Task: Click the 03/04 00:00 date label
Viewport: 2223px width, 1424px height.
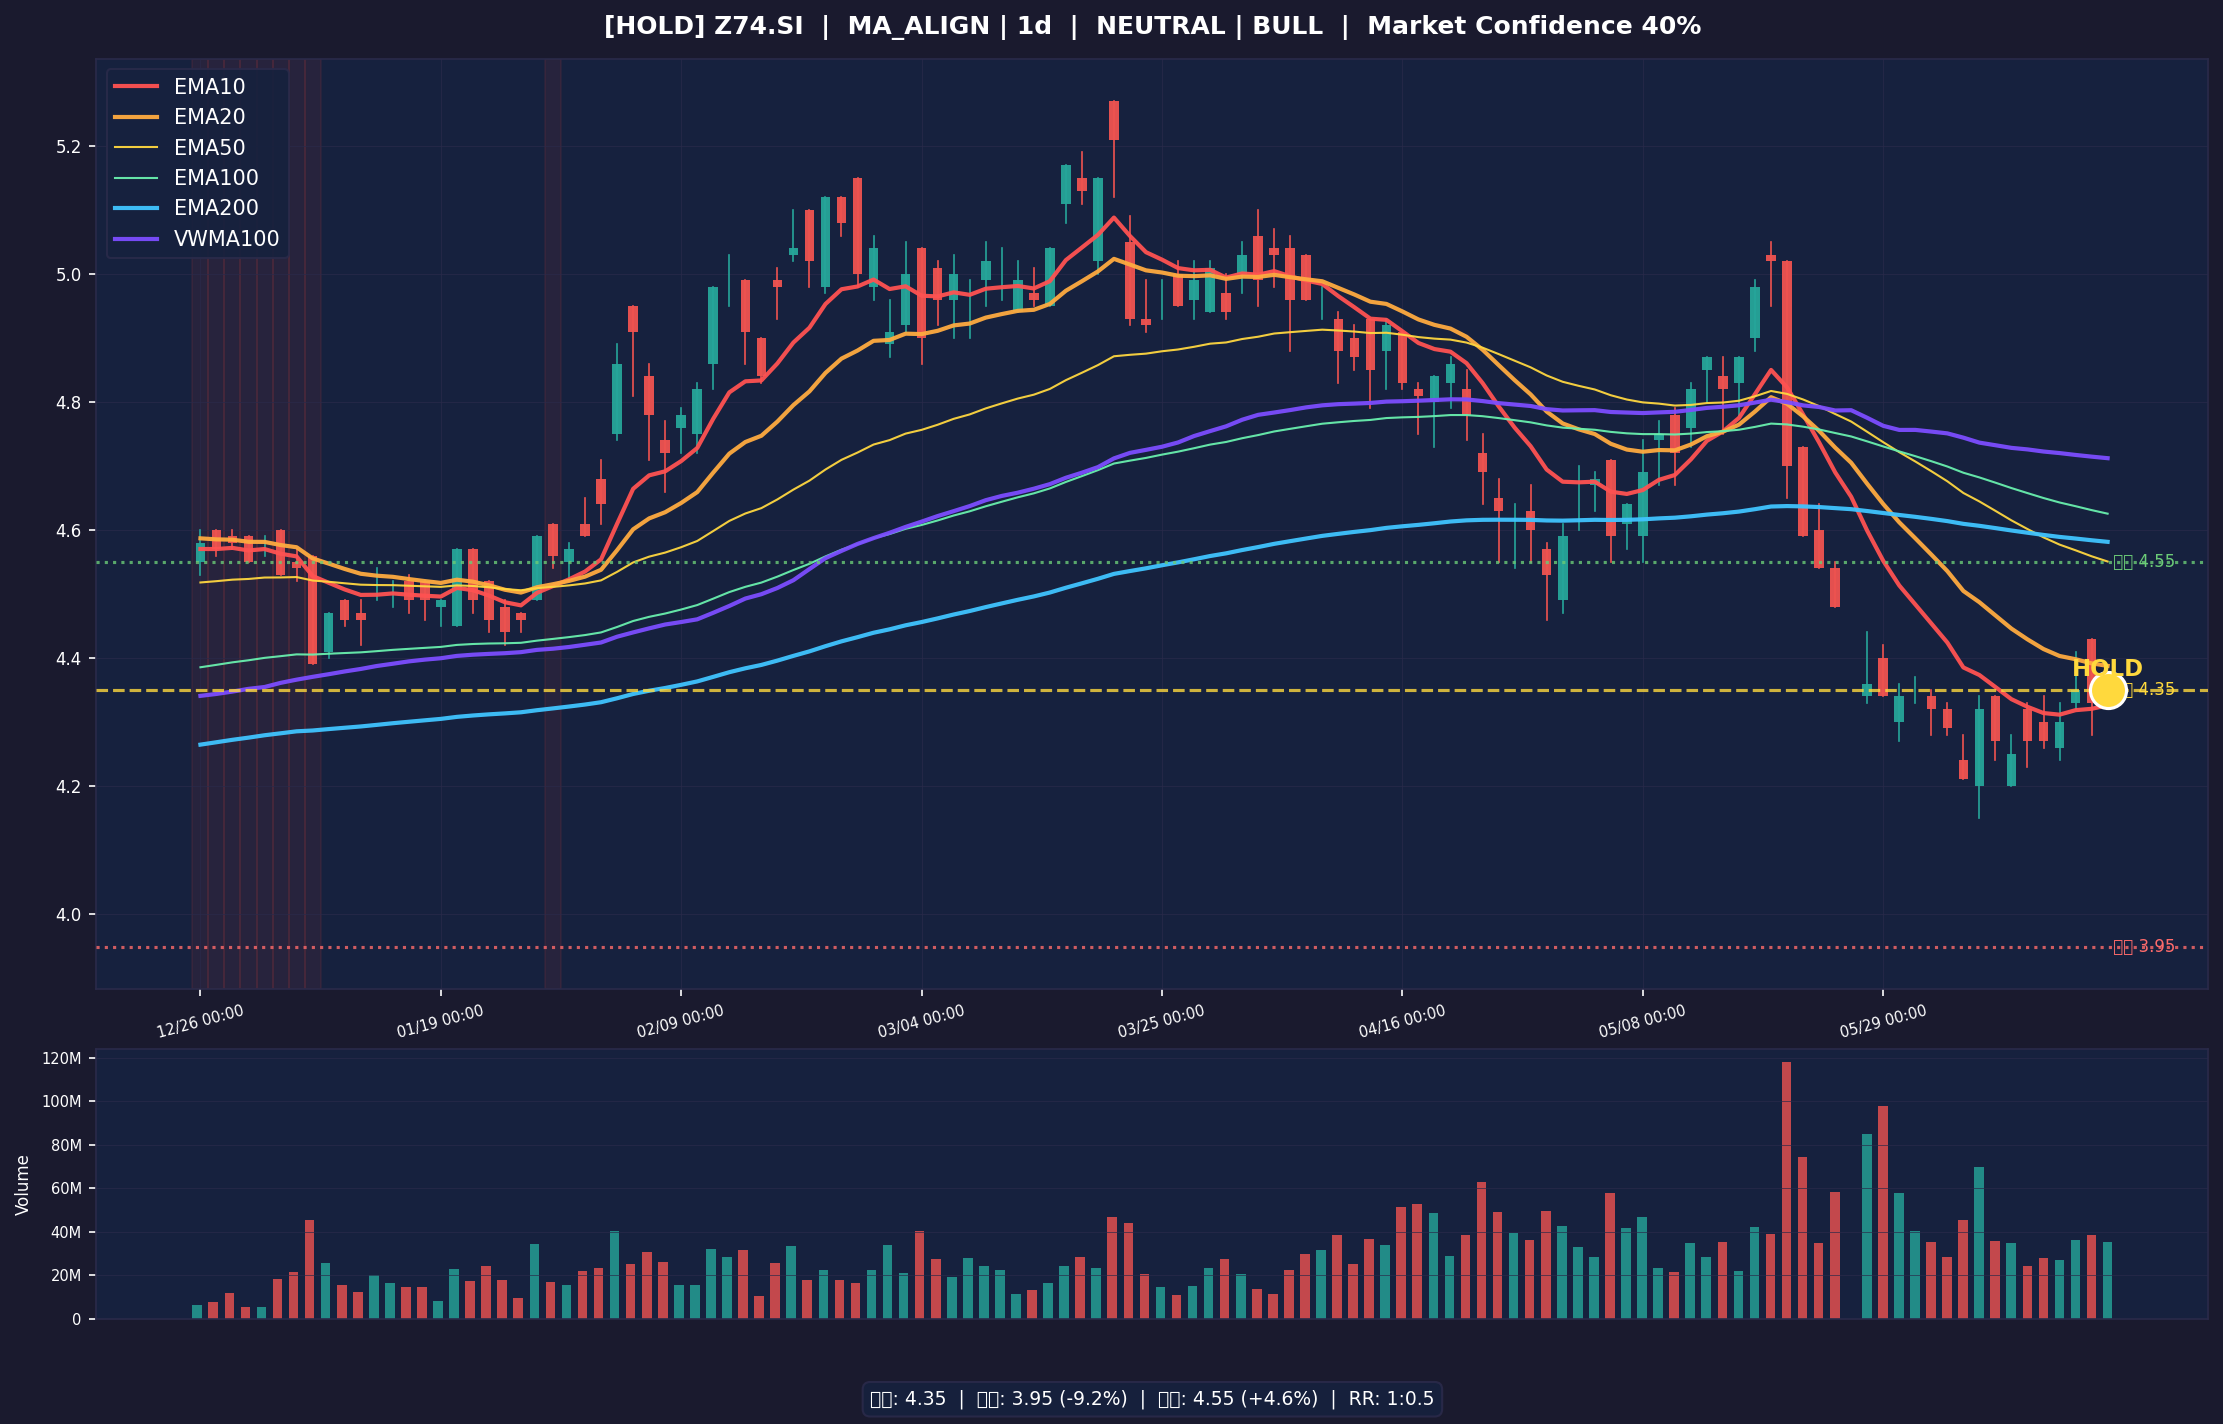Action: [921, 1022]
